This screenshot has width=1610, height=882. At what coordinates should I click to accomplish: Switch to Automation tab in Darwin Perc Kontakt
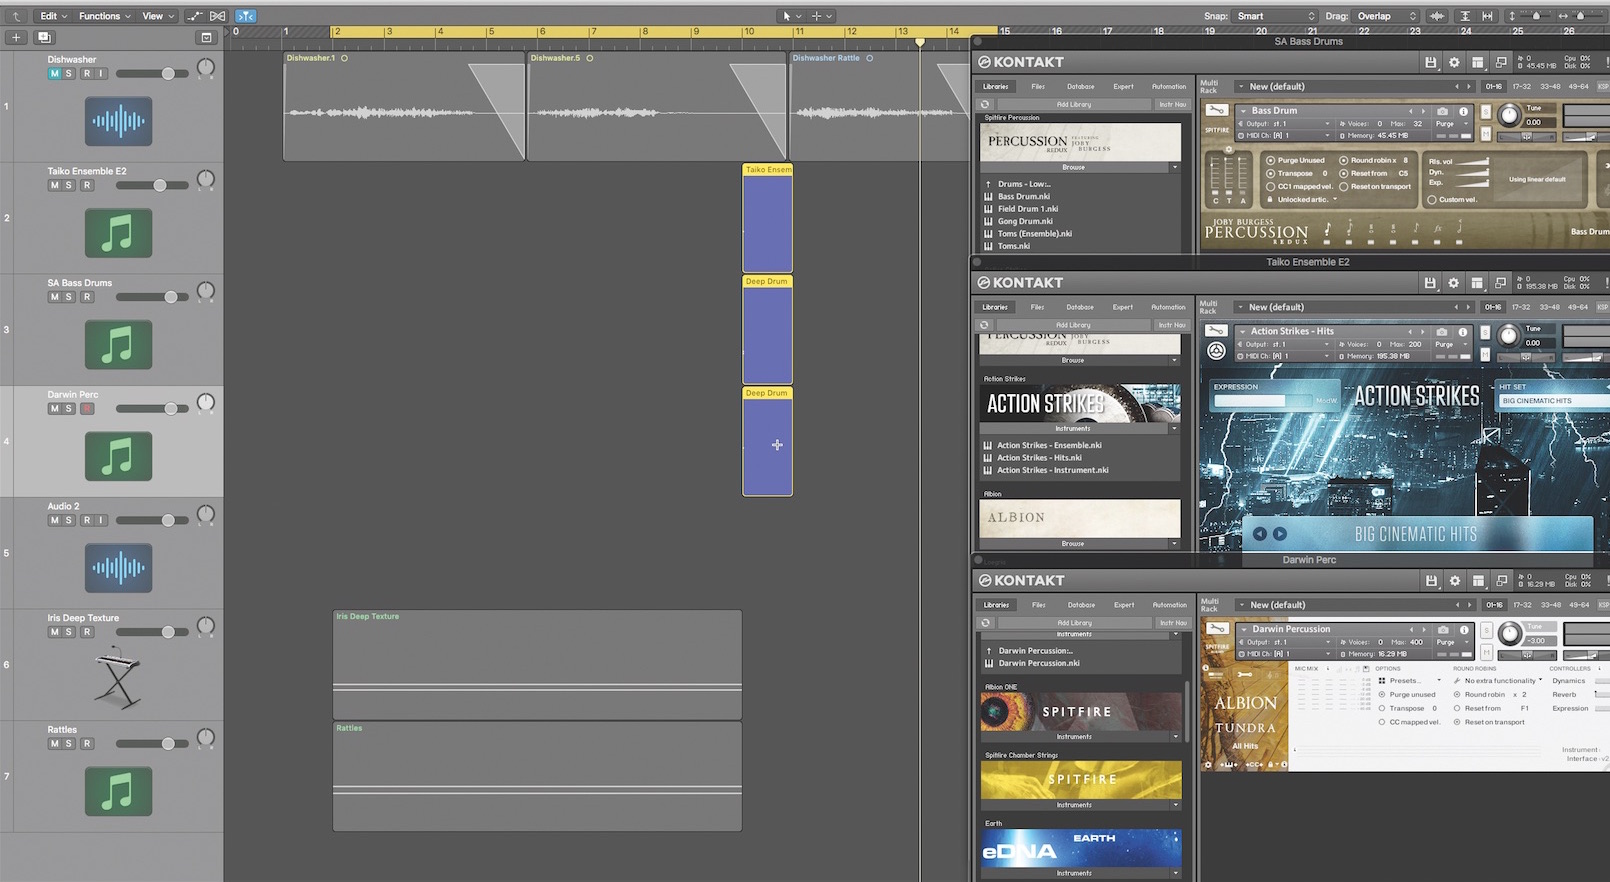coord(1169,605)
